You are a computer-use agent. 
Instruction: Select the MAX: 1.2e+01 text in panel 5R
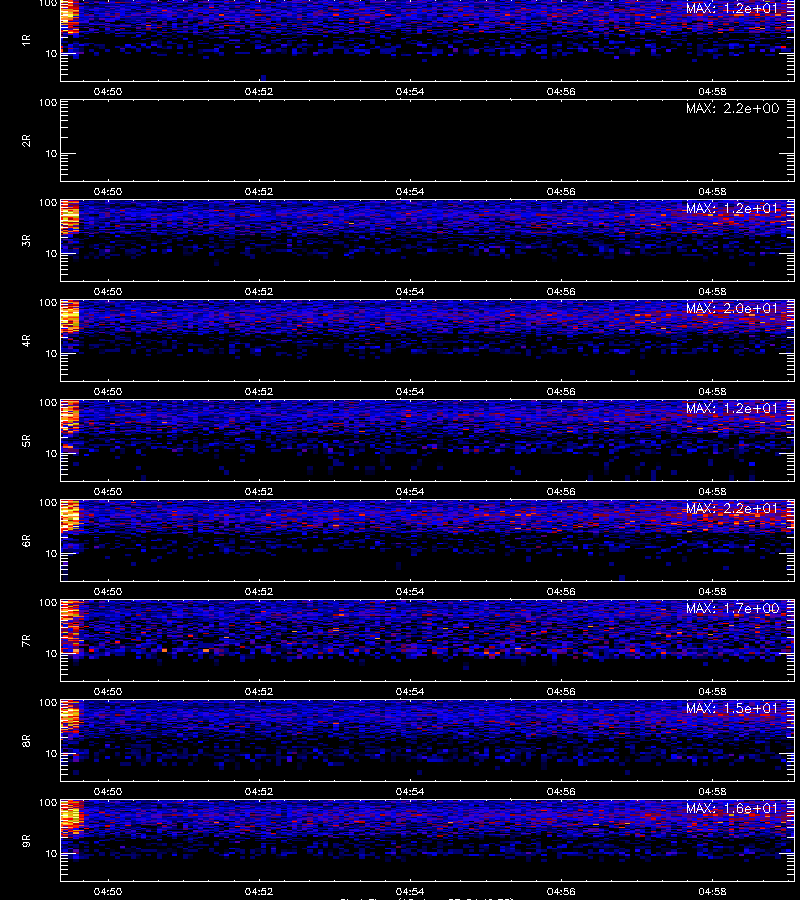pyautogui.click(x=732, y=408)
